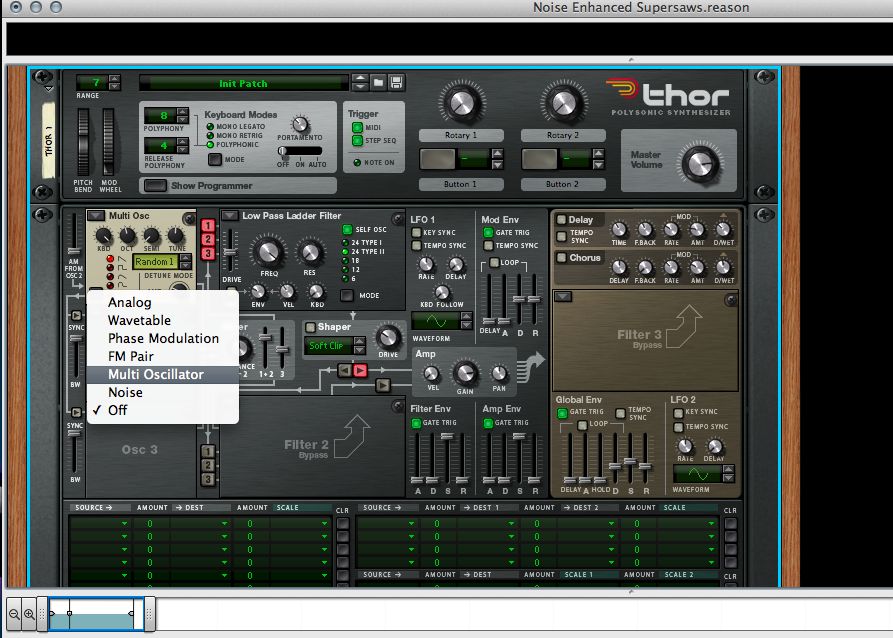Image resolution: width=893 pixels, height=638 pixels.
Task: Select oscillator routing button 2 for Filter 1
Action: 208,239
